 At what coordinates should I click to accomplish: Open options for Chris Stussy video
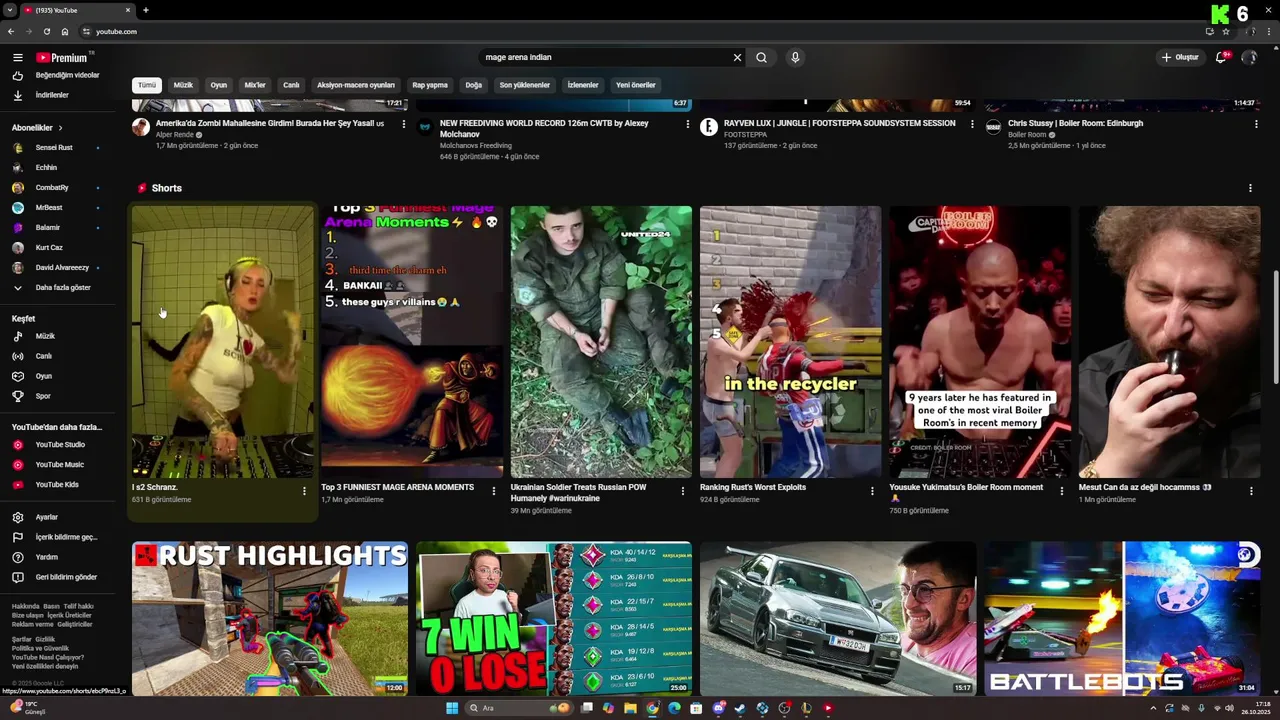pos(1256,124)
